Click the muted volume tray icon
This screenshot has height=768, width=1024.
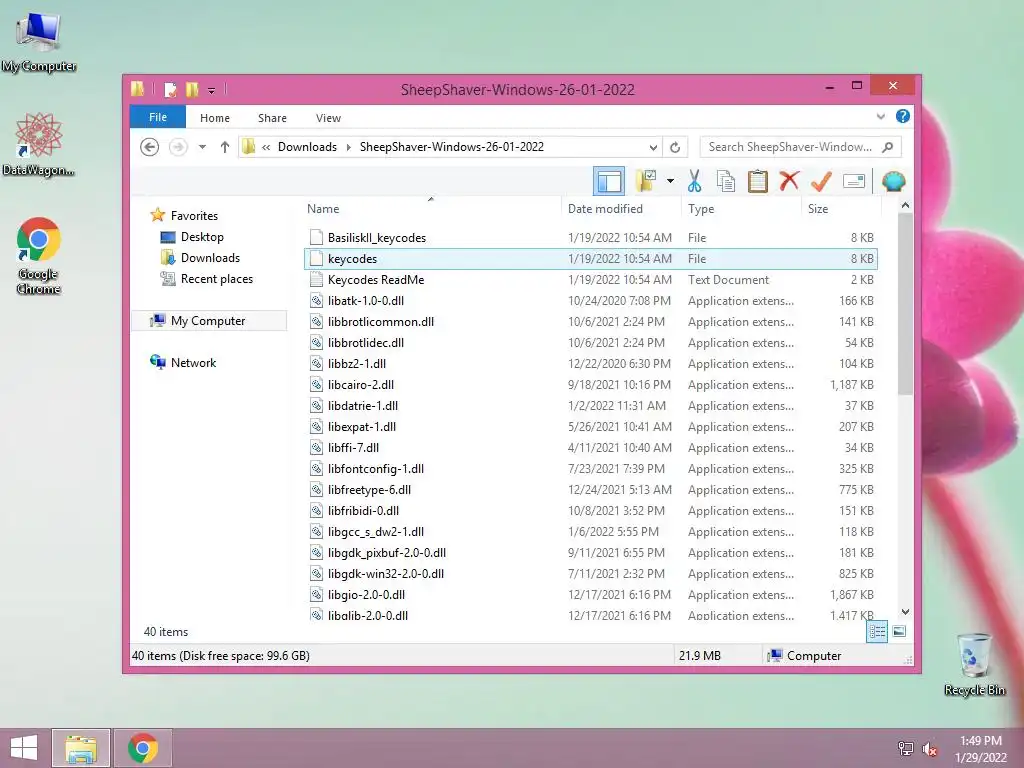930,748
